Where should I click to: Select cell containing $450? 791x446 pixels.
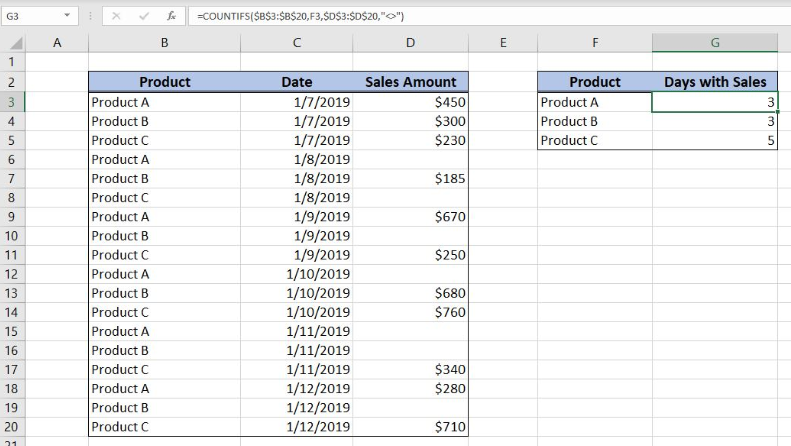[x=411, y=102]
